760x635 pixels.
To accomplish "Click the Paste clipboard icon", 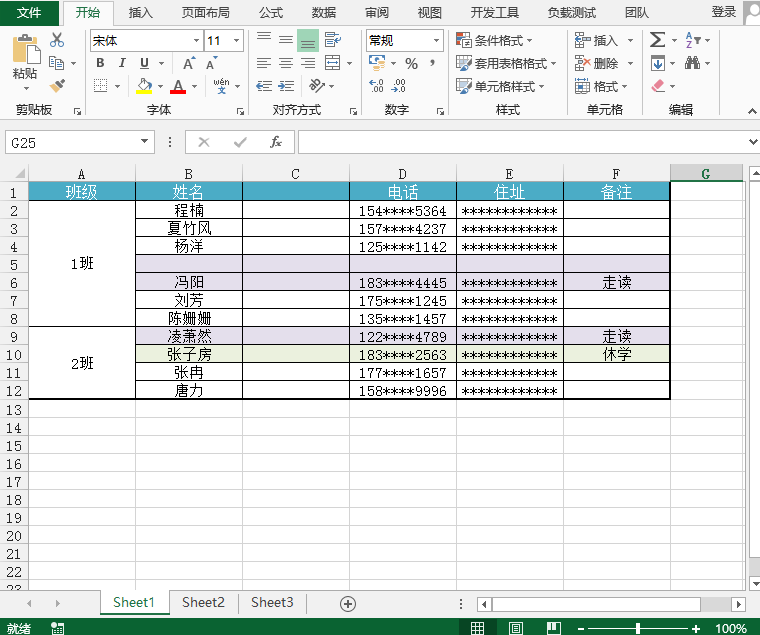I will 26,49.
